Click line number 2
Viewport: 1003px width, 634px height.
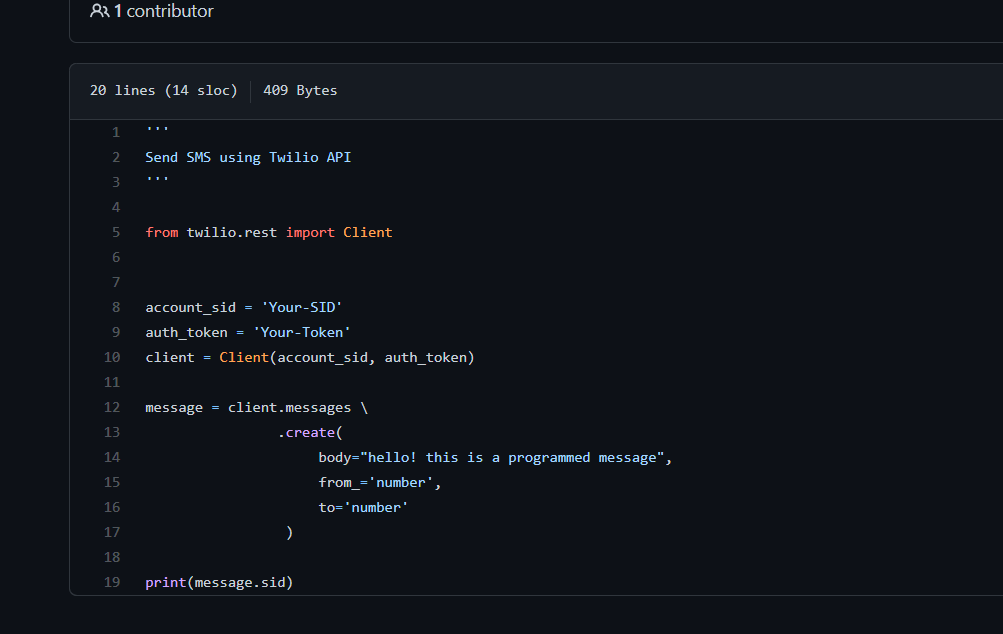[116, 157]
